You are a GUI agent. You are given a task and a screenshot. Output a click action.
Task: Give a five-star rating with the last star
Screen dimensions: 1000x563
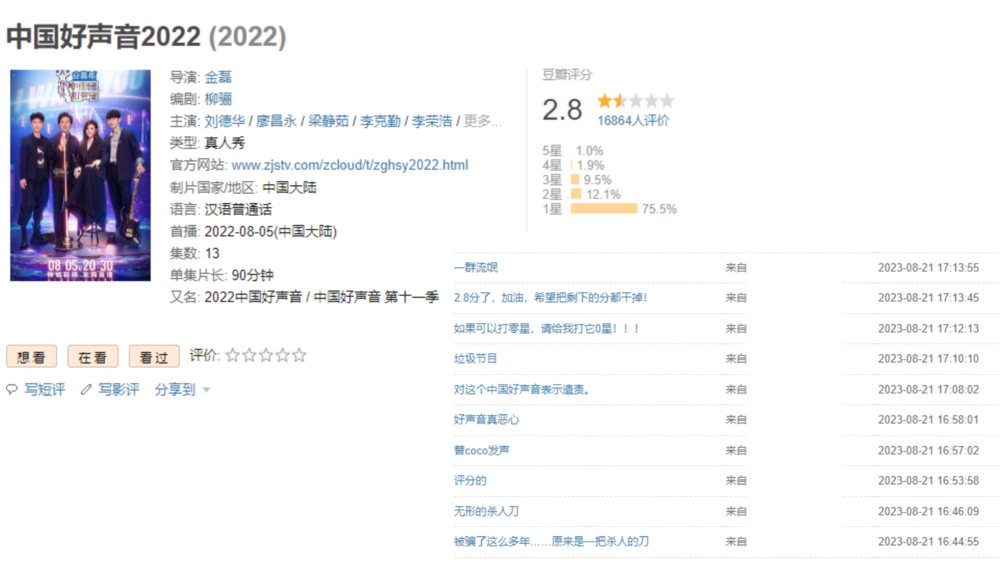[x=299, y=355]
